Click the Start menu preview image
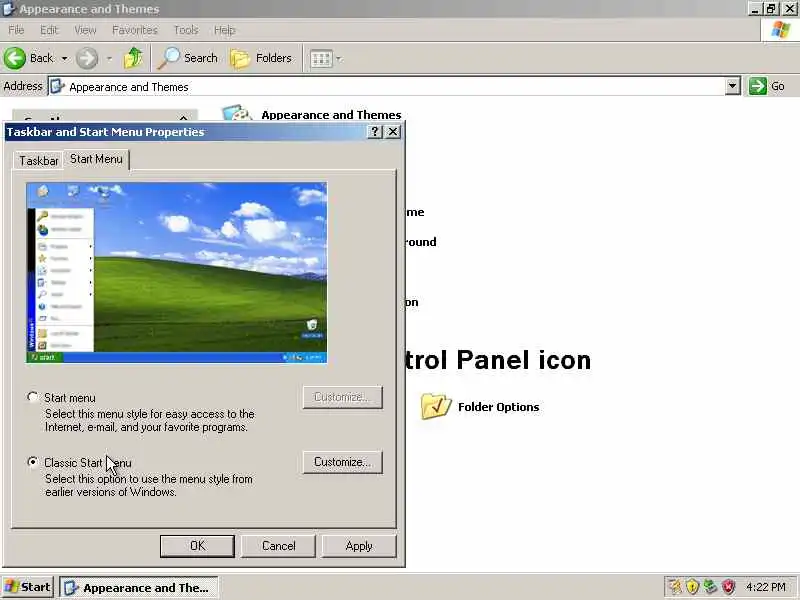 tap(177, 272)
